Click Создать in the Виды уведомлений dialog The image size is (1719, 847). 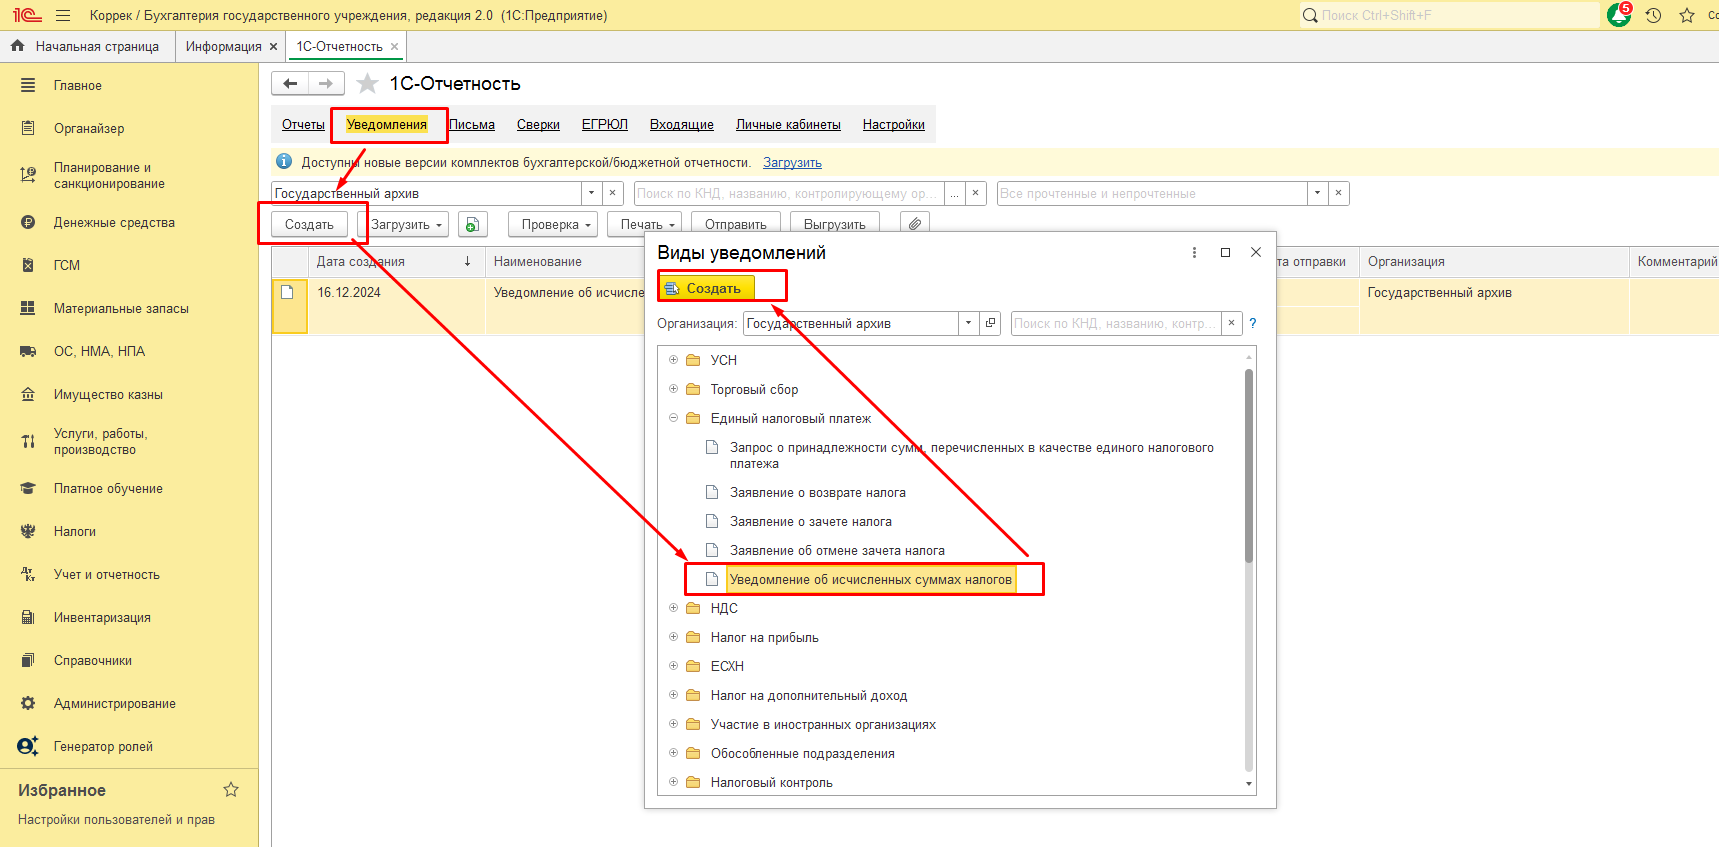click(x=707, y=288)
